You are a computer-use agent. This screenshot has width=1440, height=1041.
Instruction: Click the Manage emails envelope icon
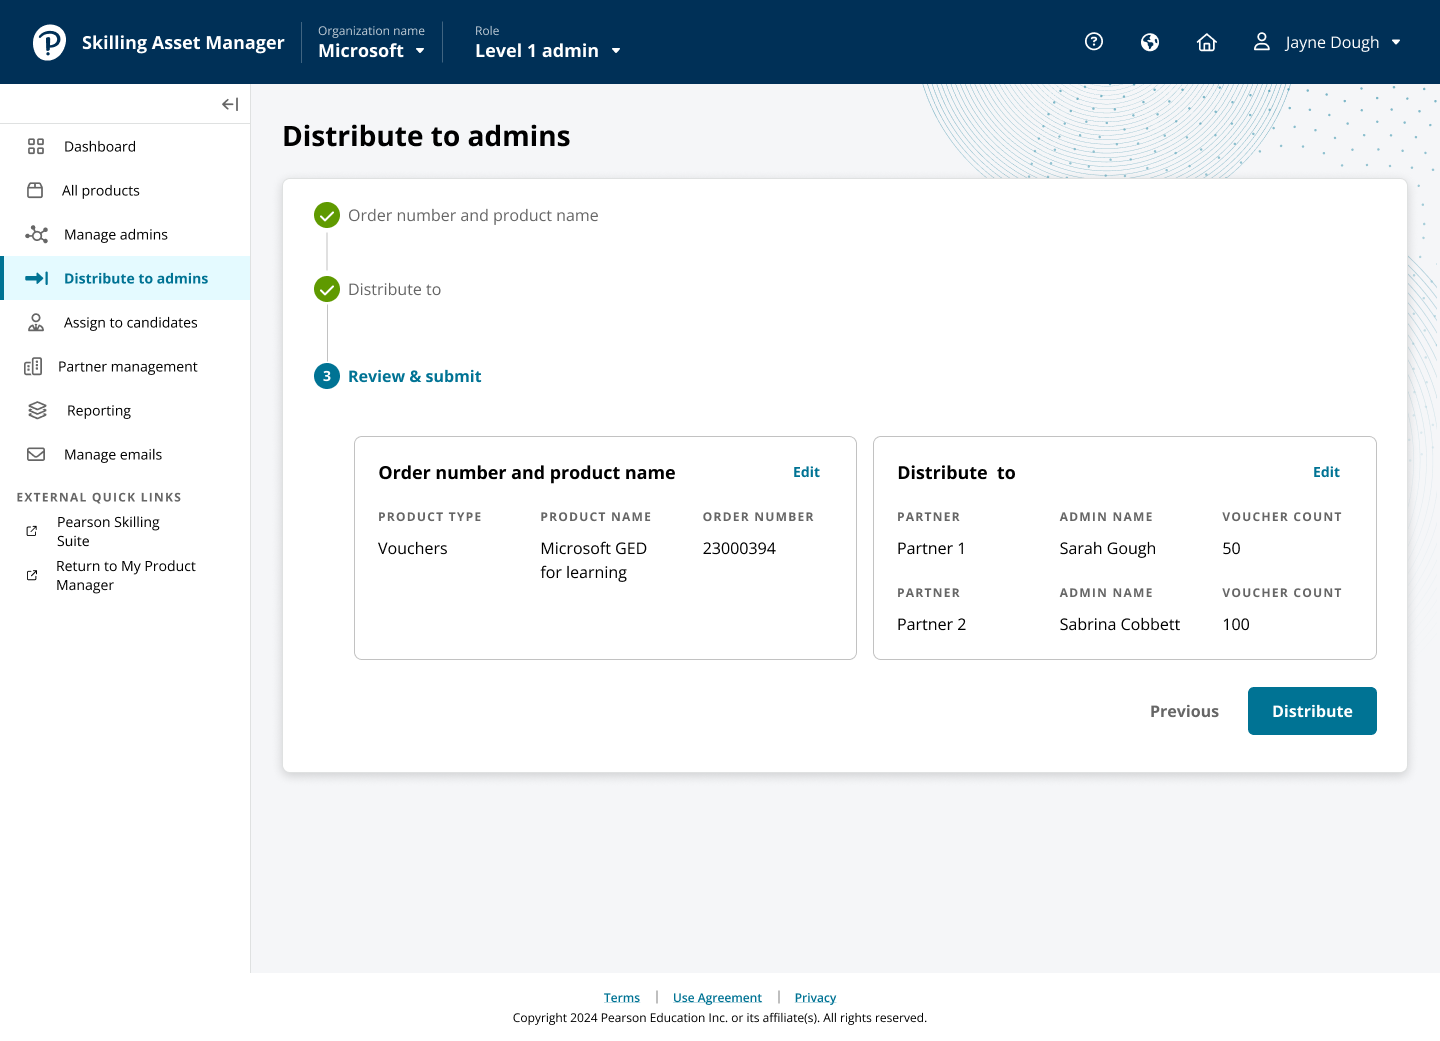(x=36, y=454)
